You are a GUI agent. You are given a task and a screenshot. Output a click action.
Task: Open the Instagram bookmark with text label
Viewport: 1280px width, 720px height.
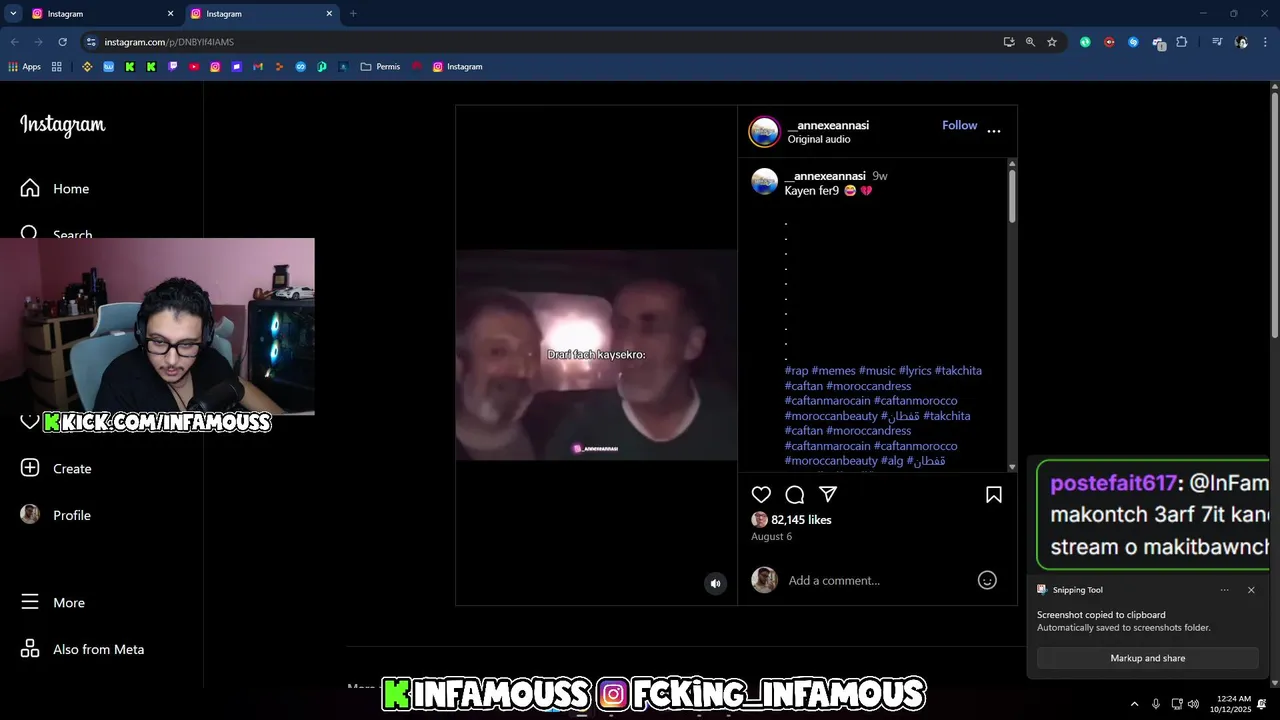[457, 67]
